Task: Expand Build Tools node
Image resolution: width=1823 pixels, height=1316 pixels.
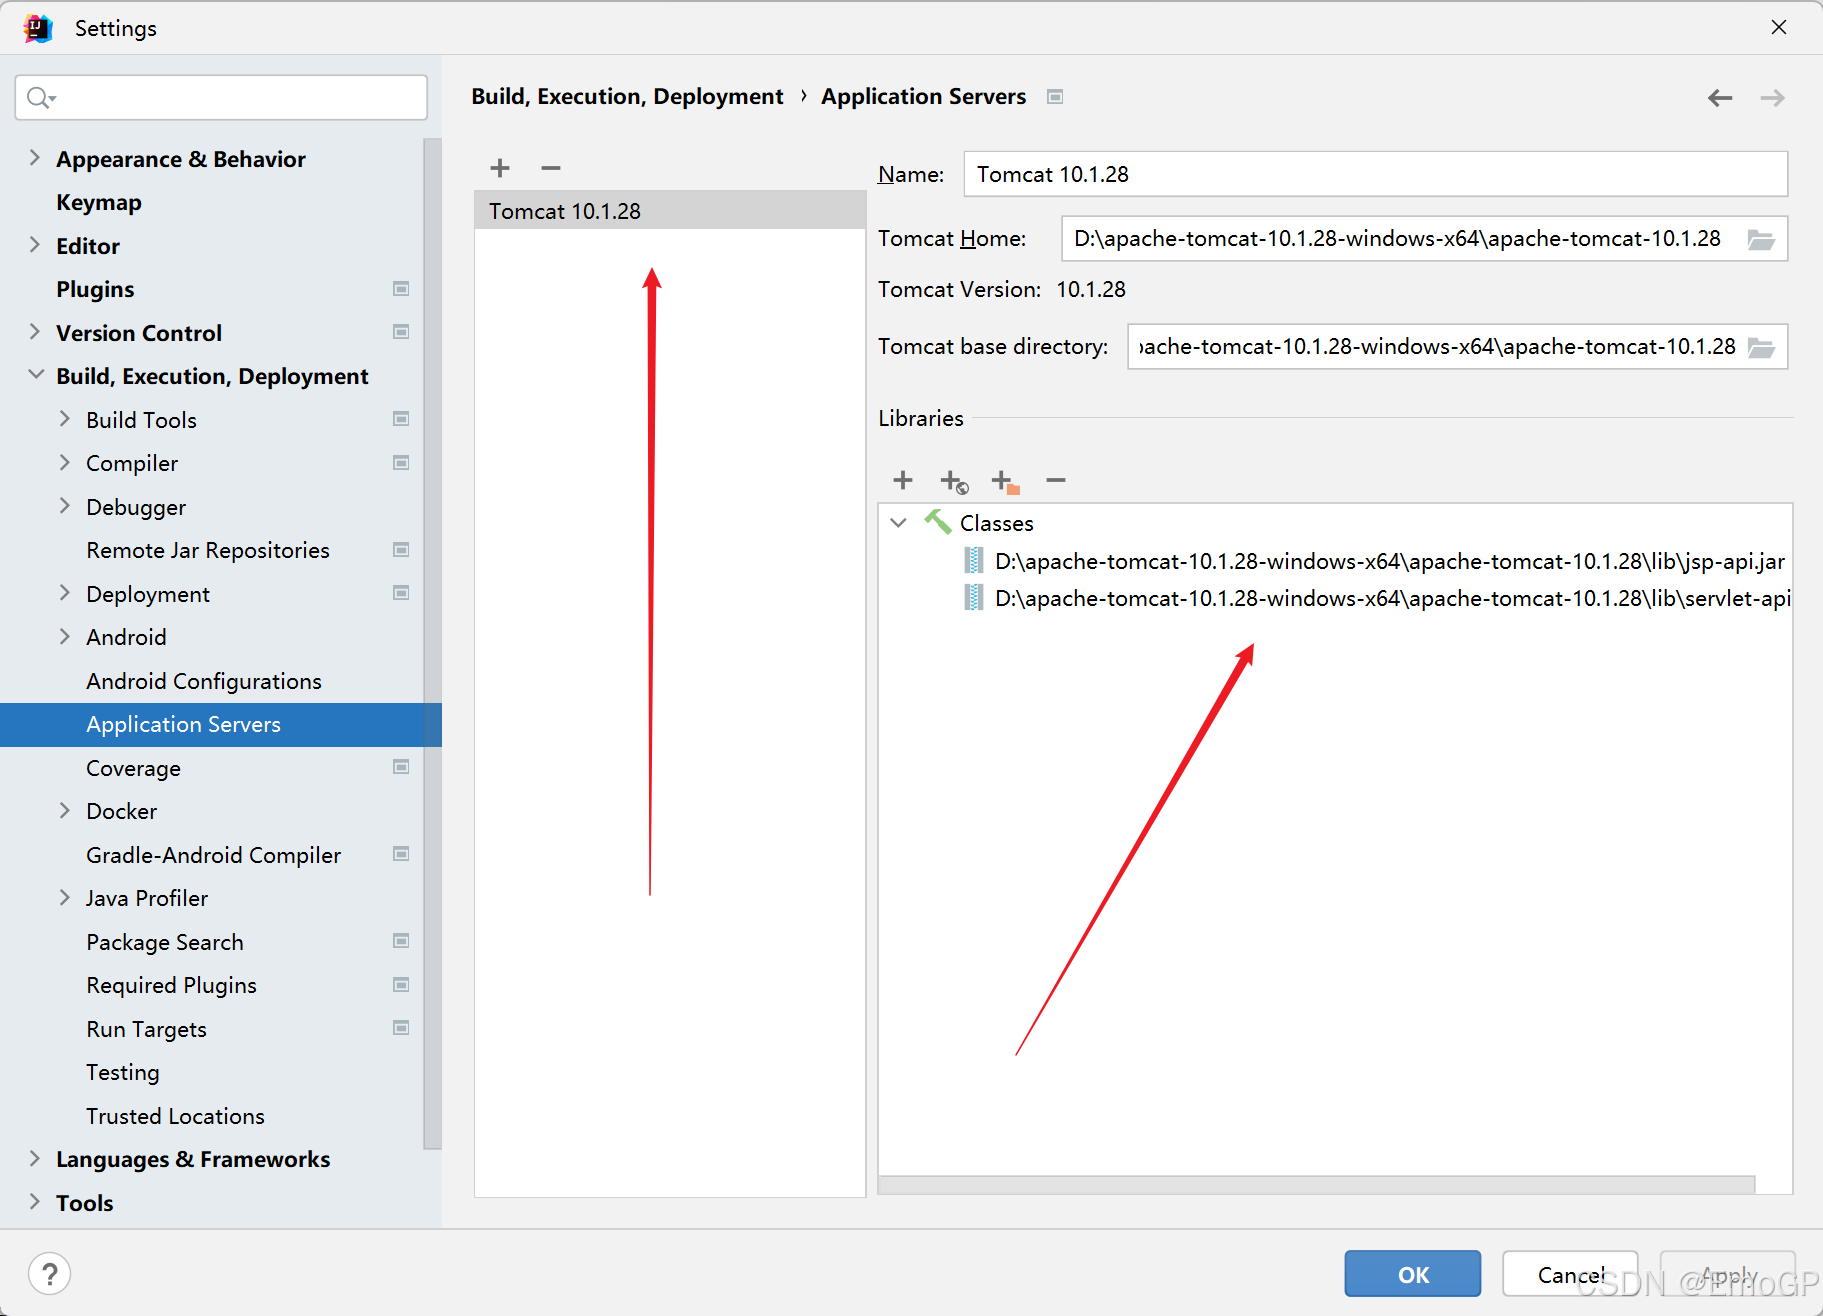Action: (65, 419)
